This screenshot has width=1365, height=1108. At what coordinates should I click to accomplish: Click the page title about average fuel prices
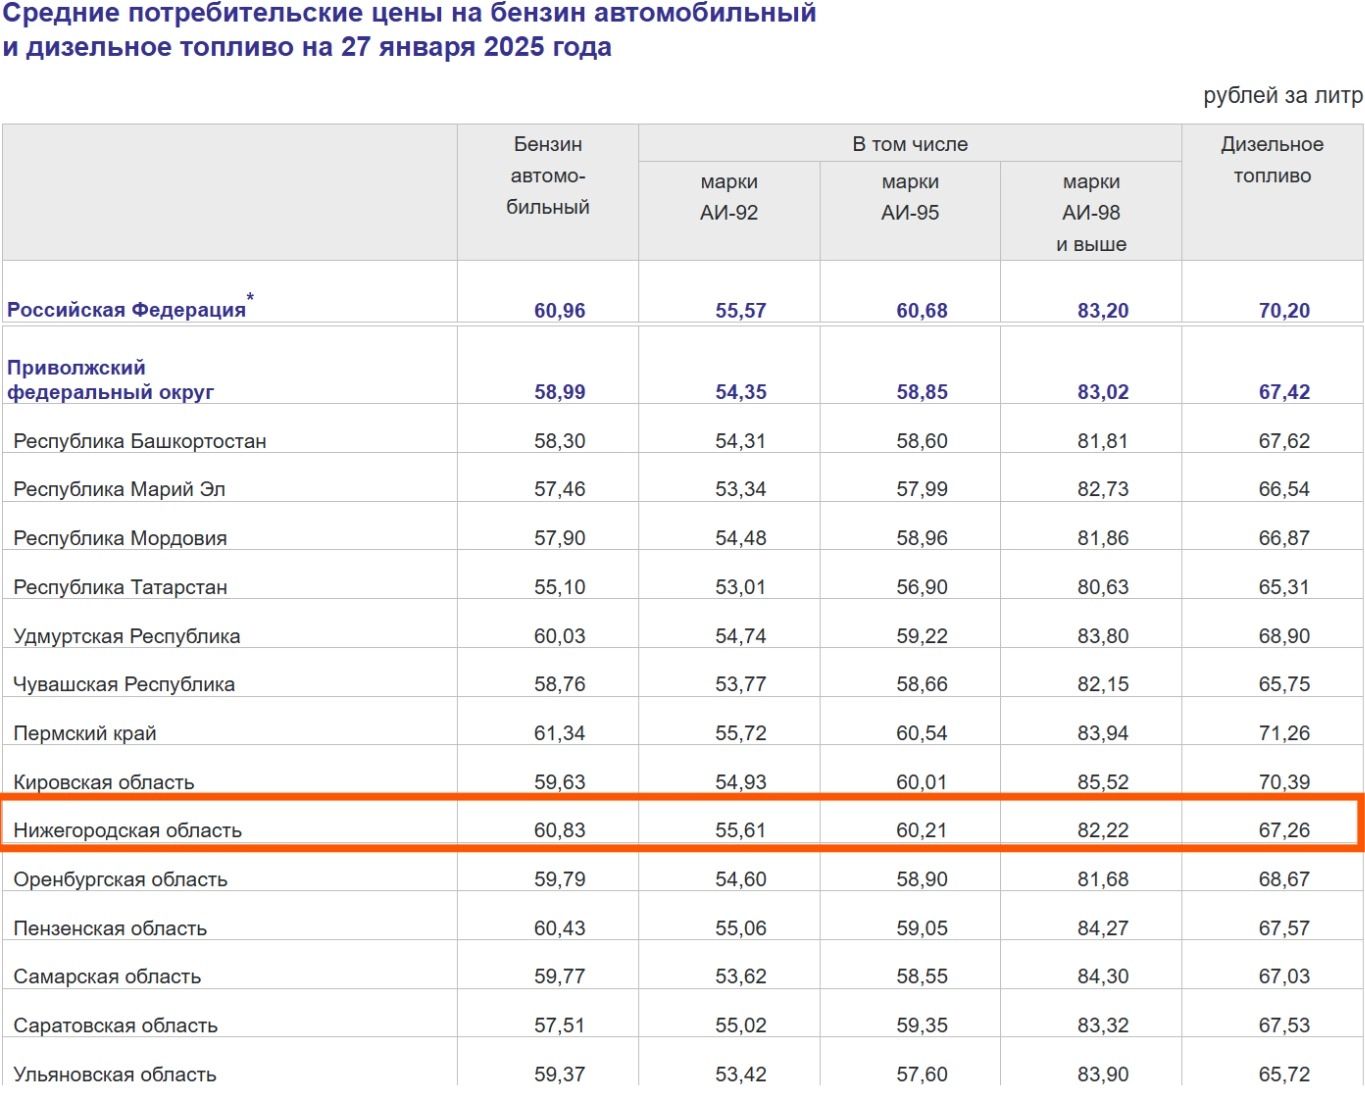409,30
